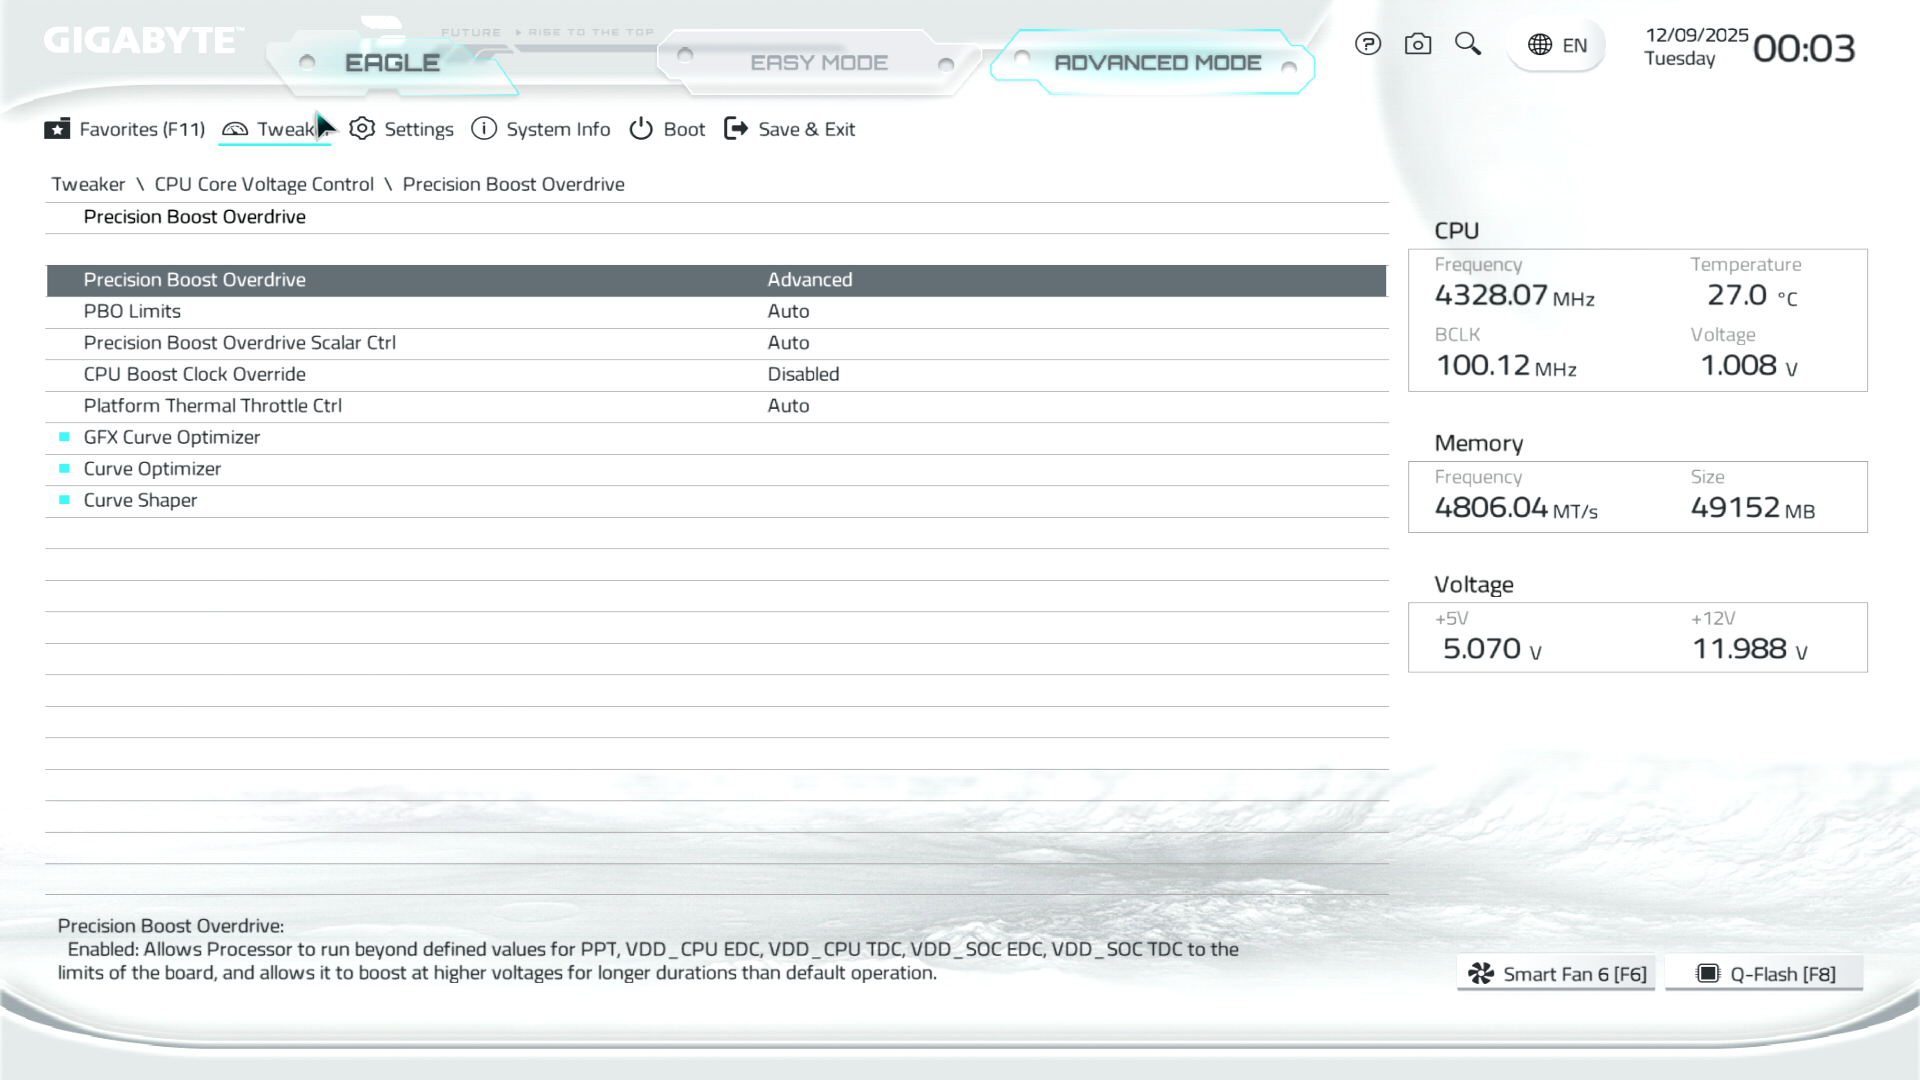Launch Q-Flash [F8] utility
This screenshot has width=1920, height=1080.
pos(1764,974)
